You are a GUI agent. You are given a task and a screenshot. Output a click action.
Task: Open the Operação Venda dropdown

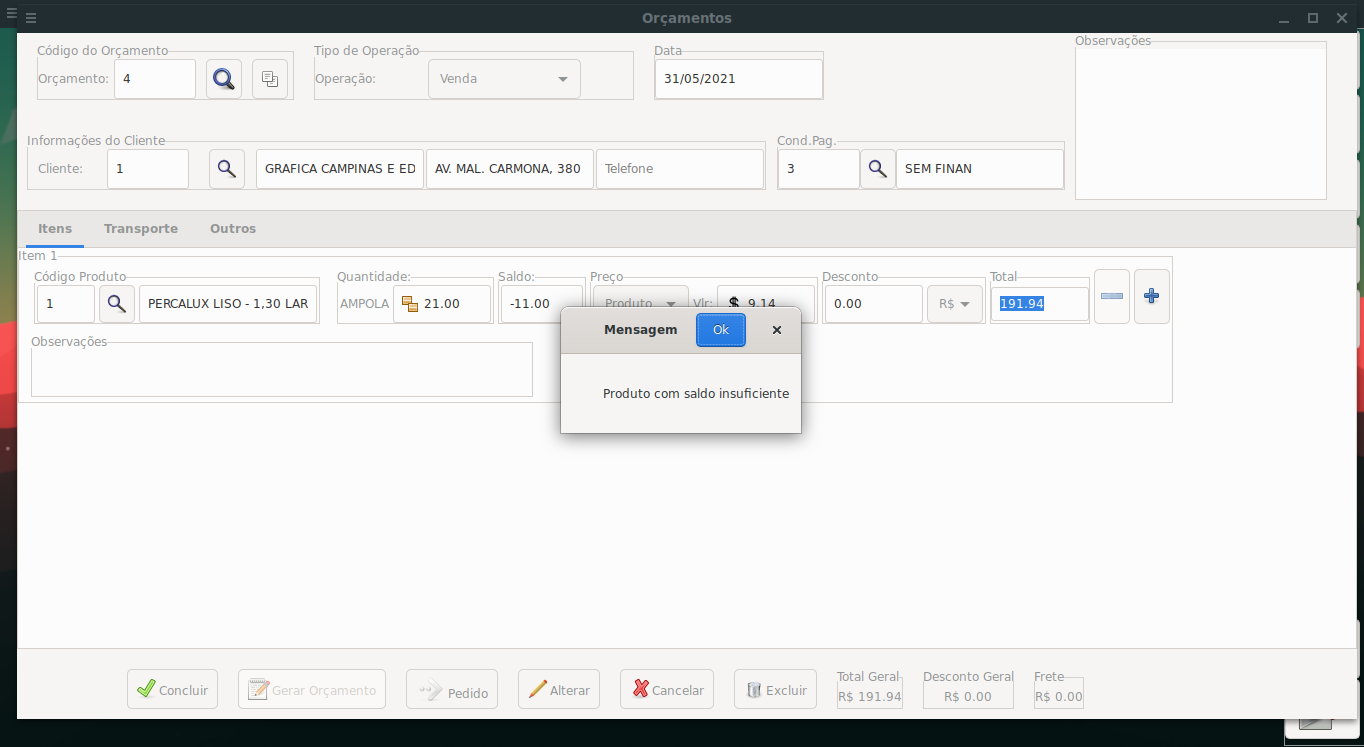click(x=504, y=79)
